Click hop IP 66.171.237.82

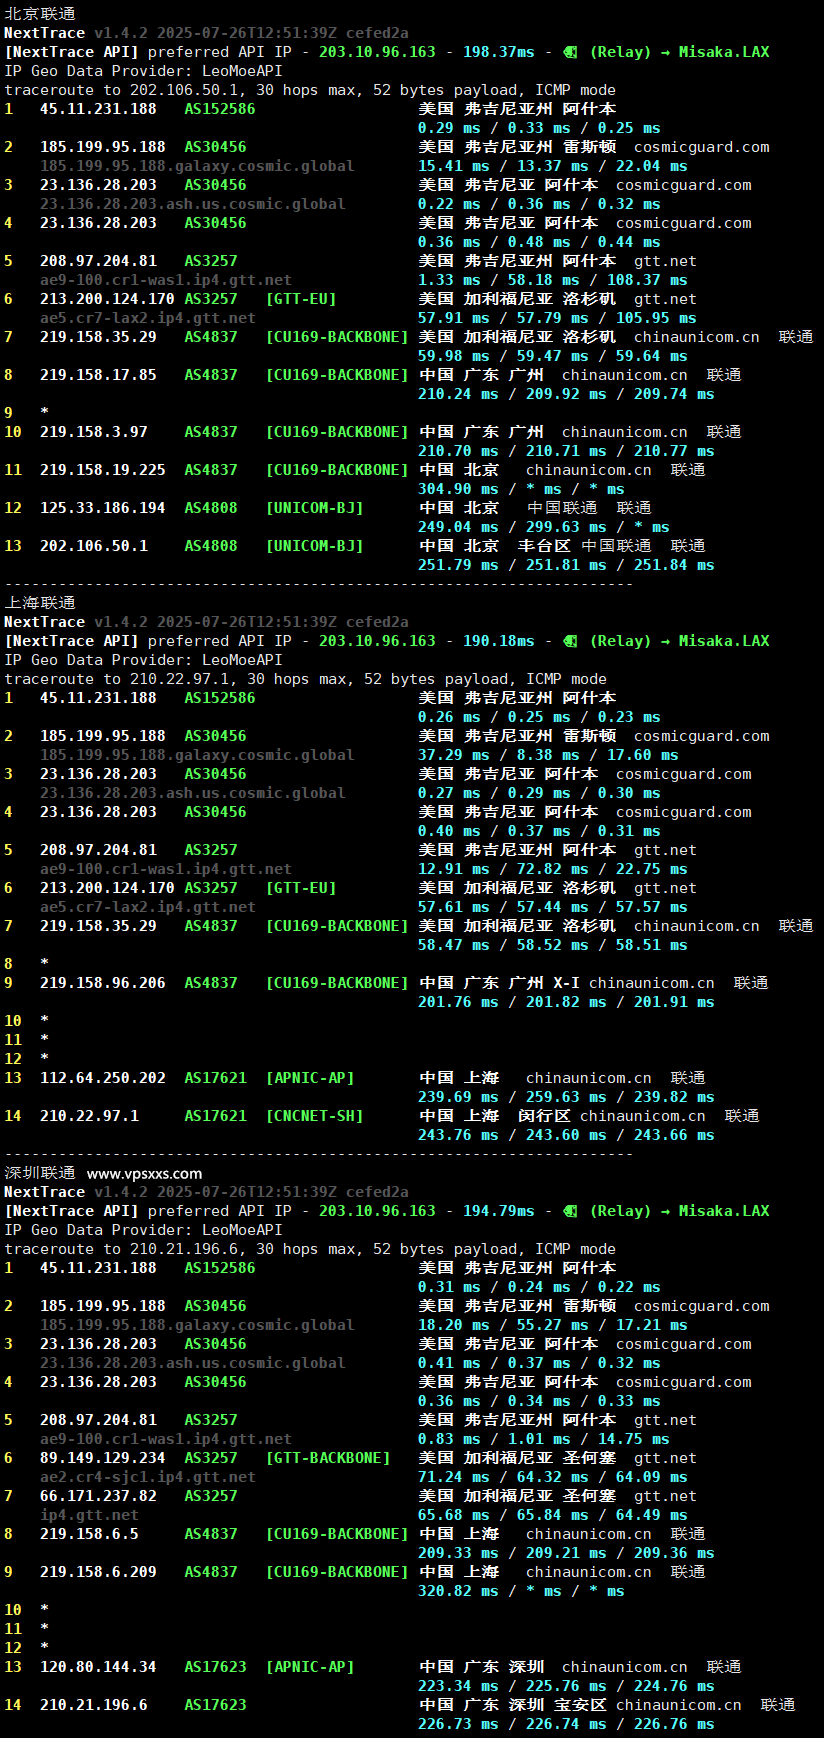[98, 1496]
